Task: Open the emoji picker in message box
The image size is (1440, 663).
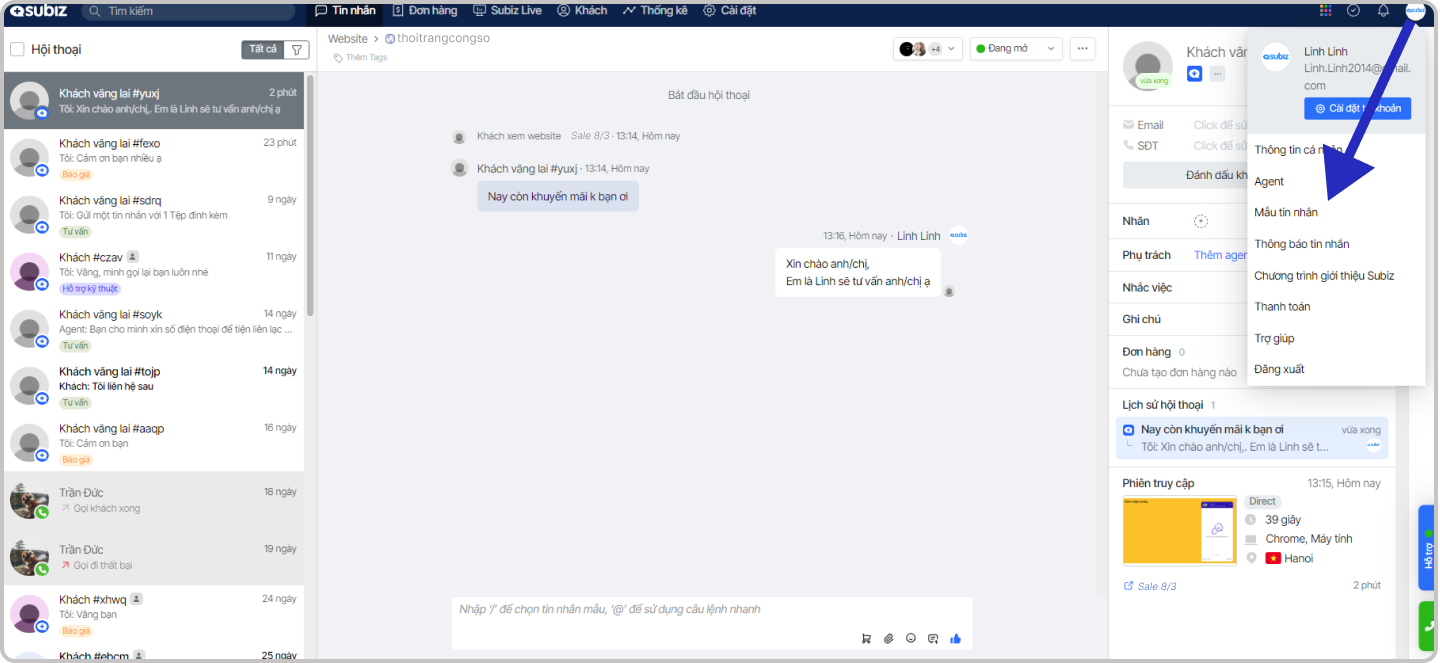Action: [x=910, y=639]
